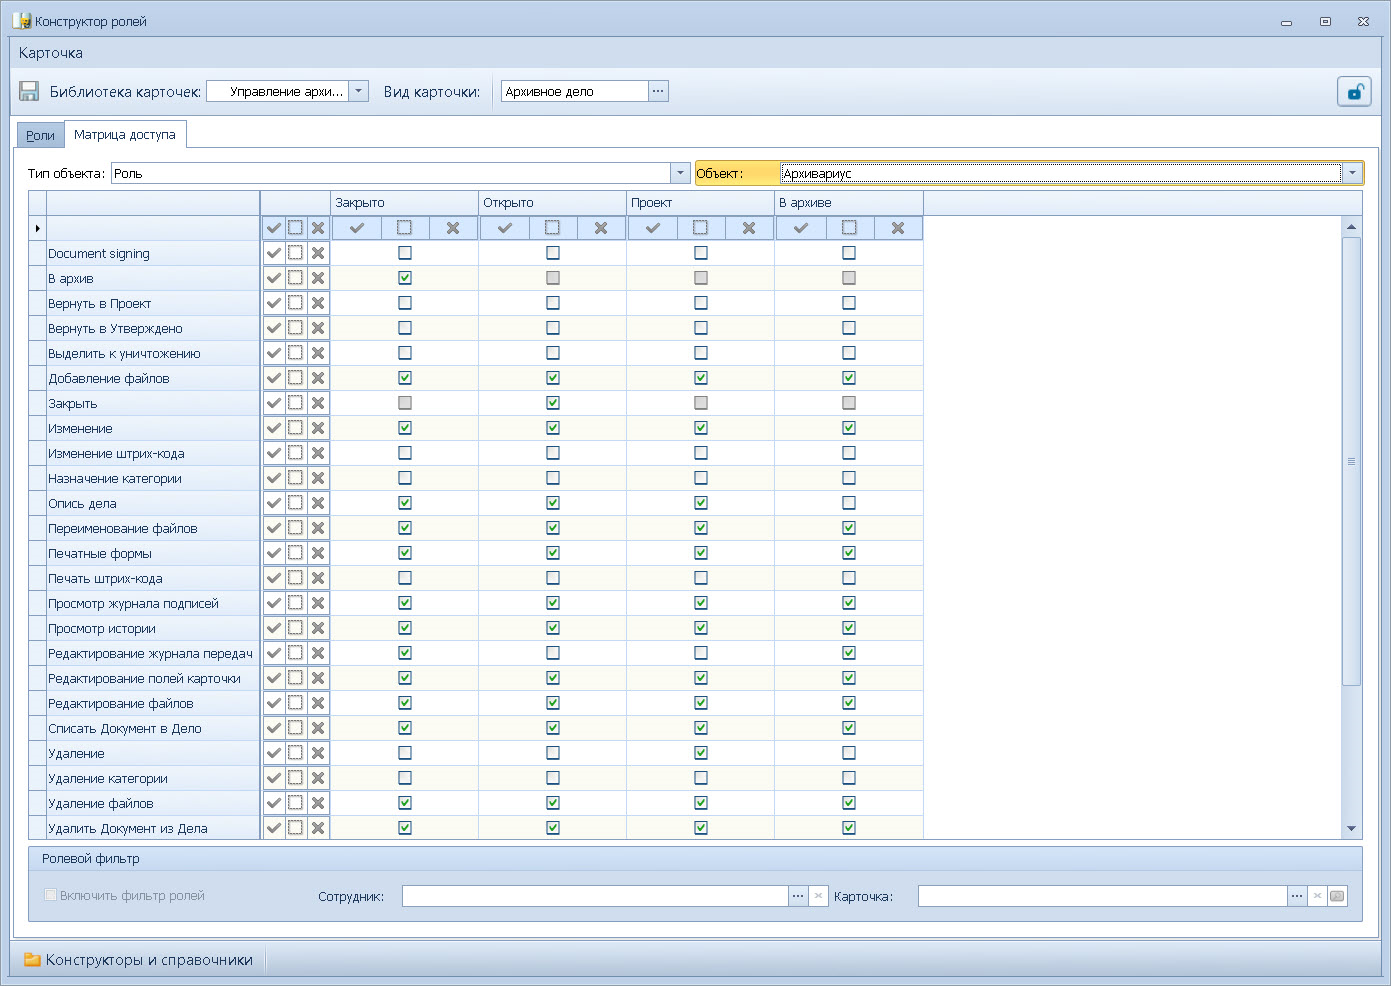Viewport: 1391px width, 986px height.
Task: Toggle Document signing checkbox in Закрыто column
Action: tap(405, 253)
